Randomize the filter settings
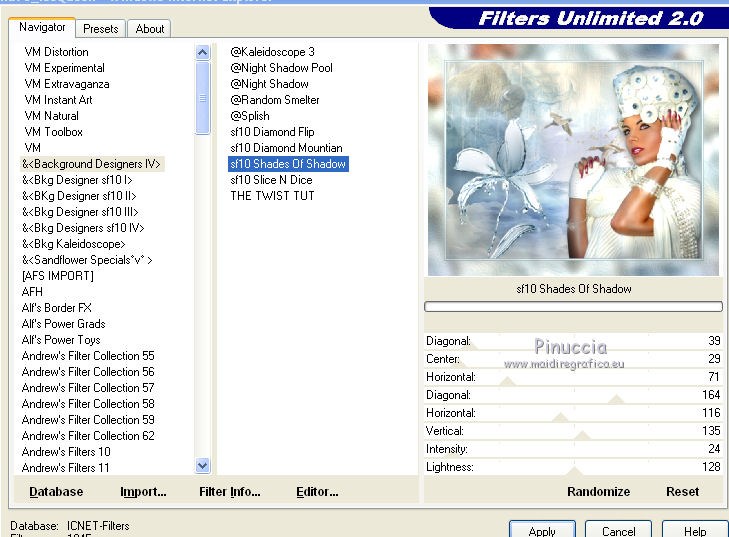 (598, 492)
